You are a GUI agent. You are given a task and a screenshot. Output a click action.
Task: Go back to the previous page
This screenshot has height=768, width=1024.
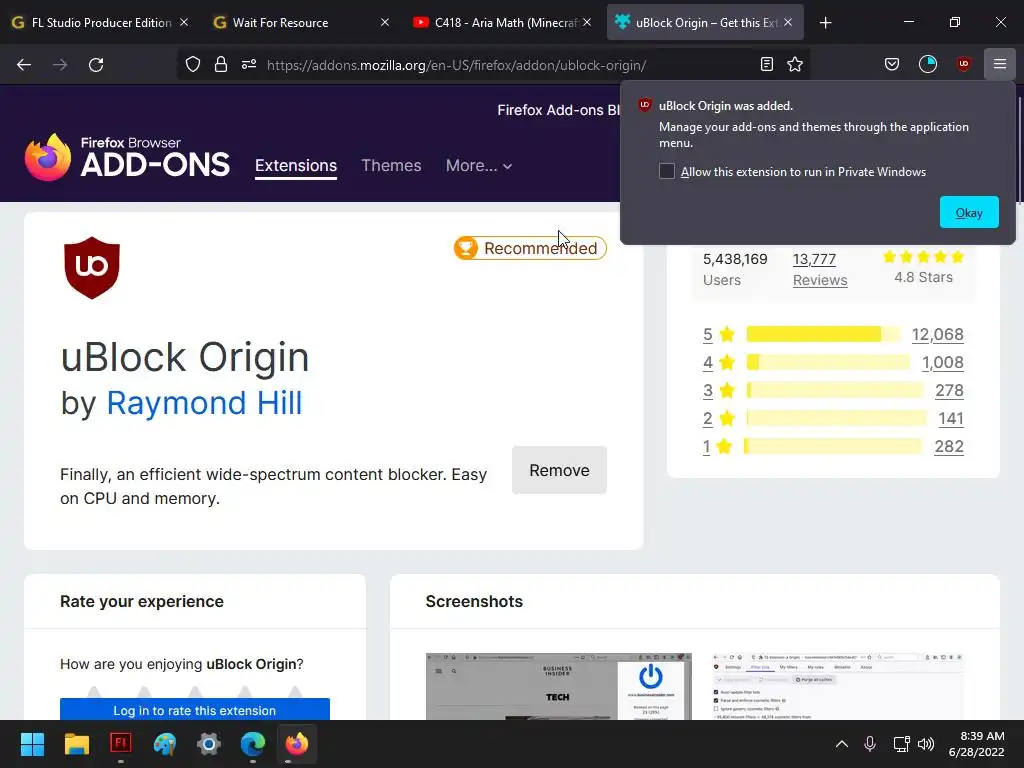click(24, 65)
